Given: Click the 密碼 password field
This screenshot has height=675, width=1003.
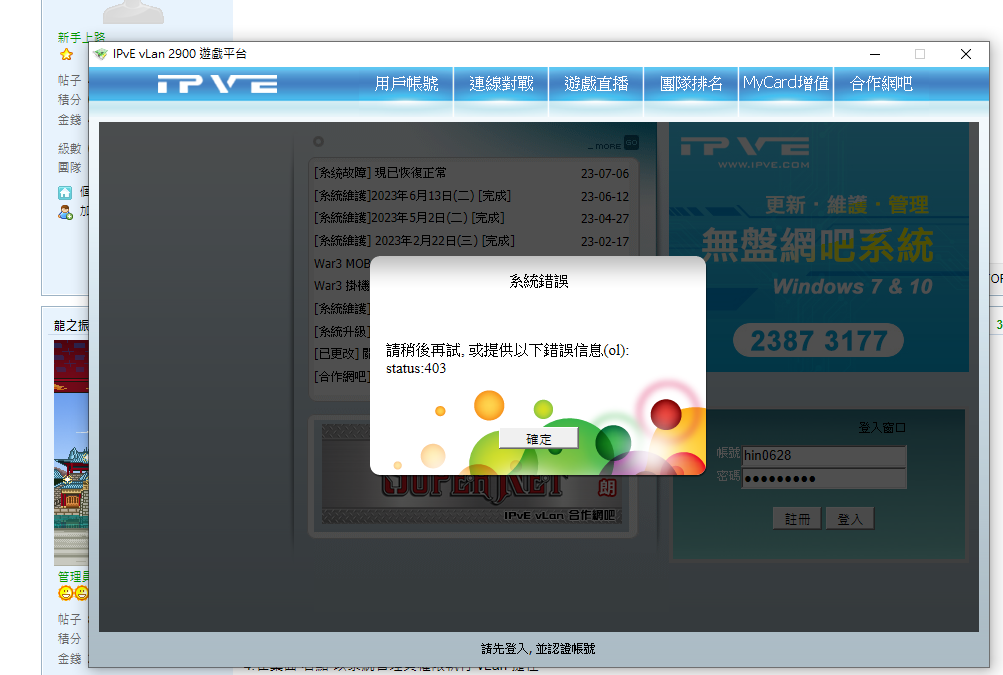Looking at the screenshot, I should pyautogui.click(x=824, y=479).
